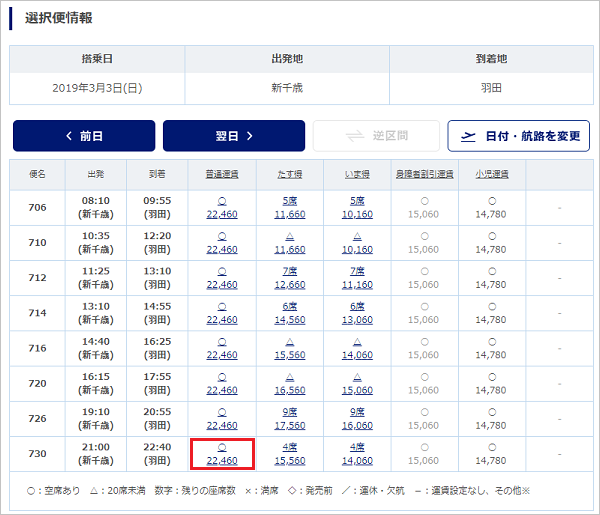
Task: Open the いま得 column header link
Action: point(357,174)
